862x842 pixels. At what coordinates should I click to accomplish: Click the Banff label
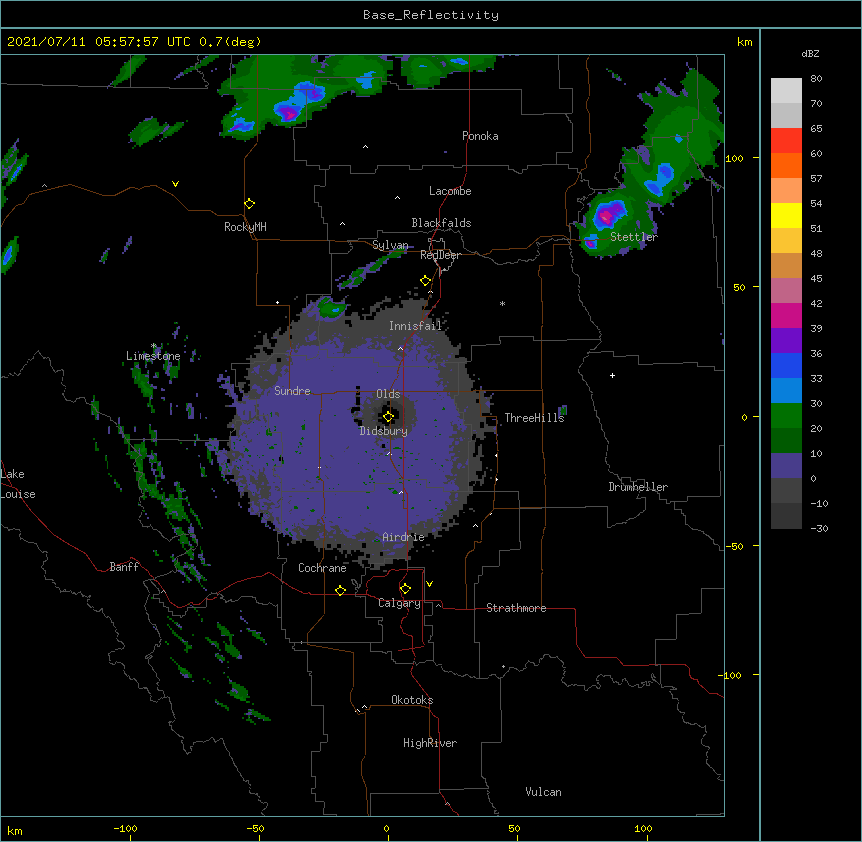click(x=124, y=567)
